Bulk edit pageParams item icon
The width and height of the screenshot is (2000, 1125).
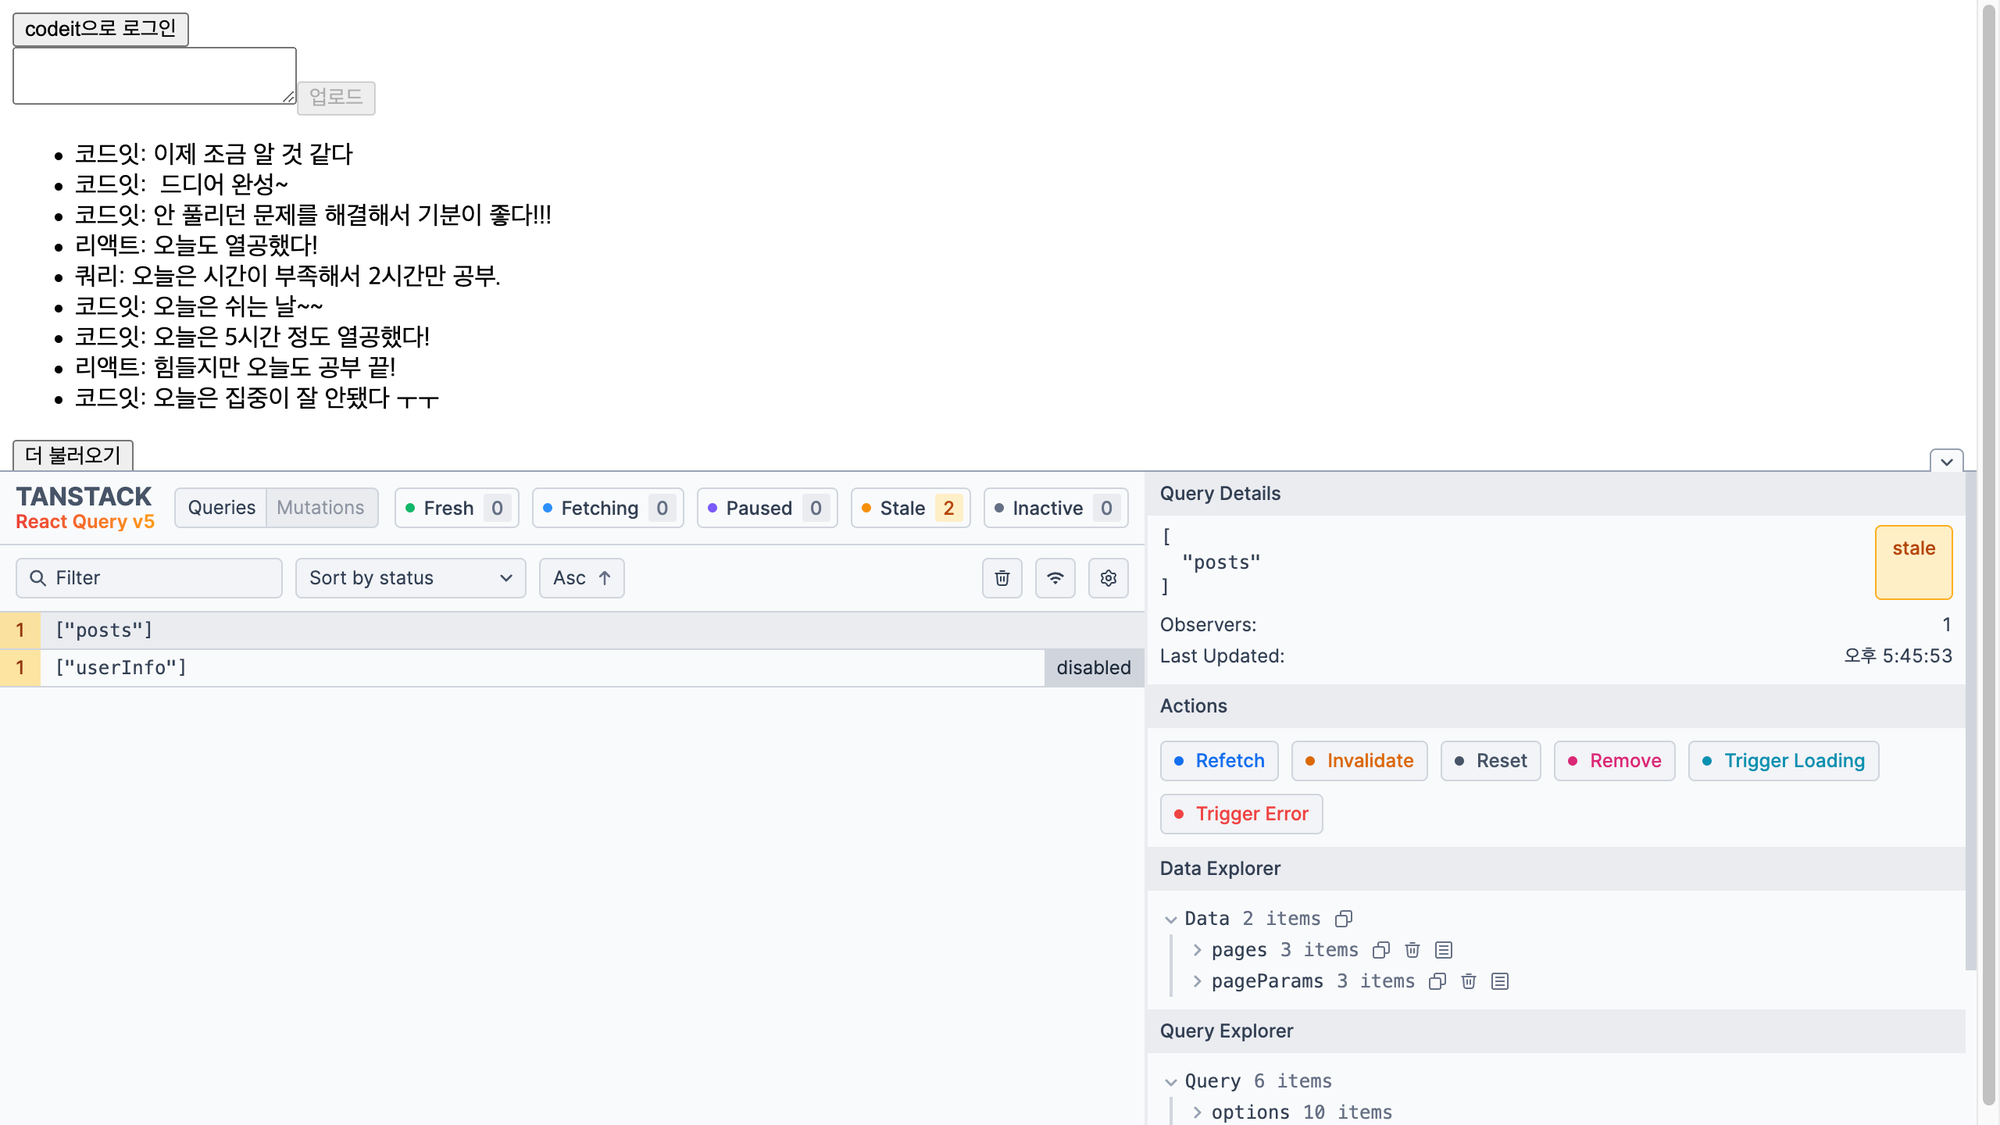click(x=1499, y=981)
